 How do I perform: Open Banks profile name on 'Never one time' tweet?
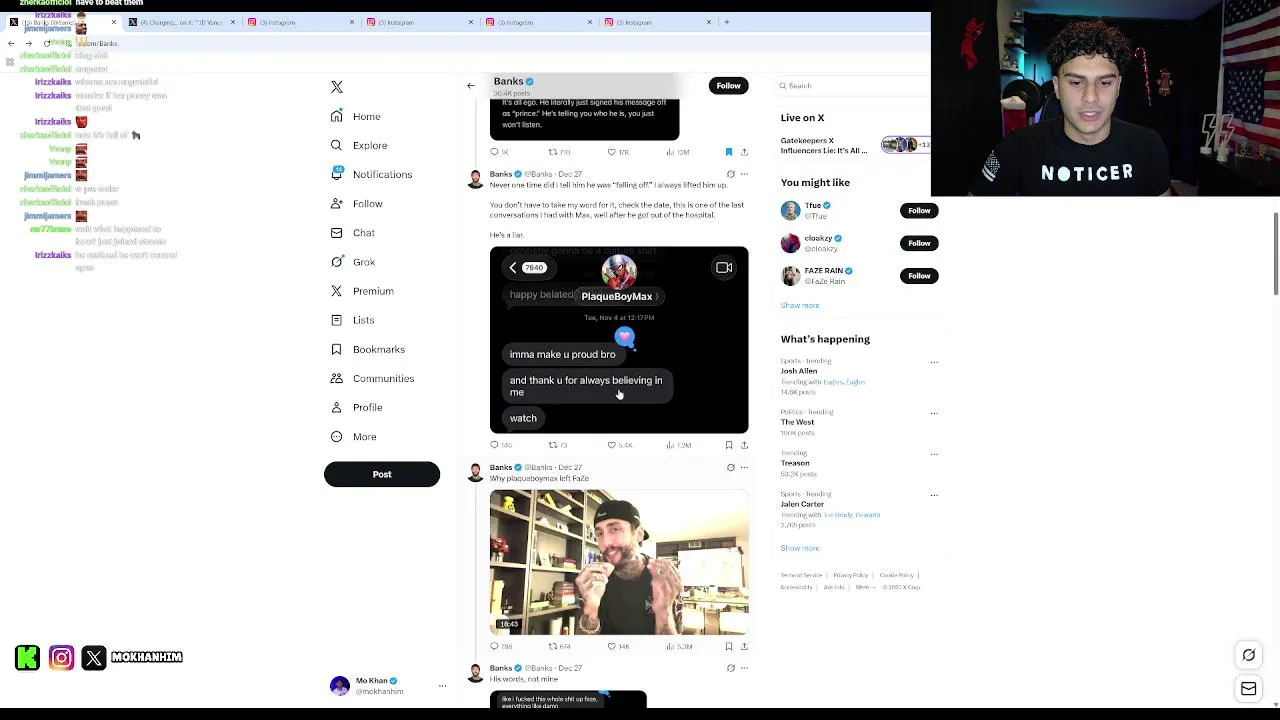pos(501,174)
